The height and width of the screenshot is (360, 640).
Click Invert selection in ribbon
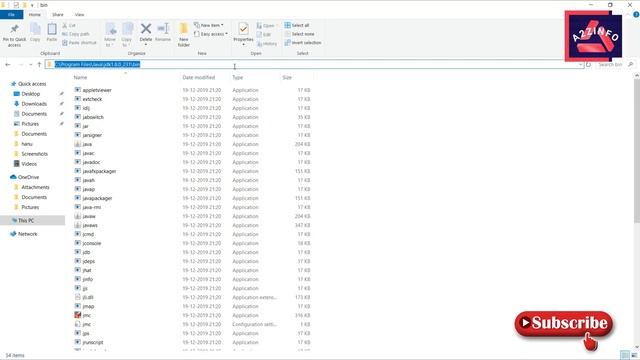tap(303, 42)
